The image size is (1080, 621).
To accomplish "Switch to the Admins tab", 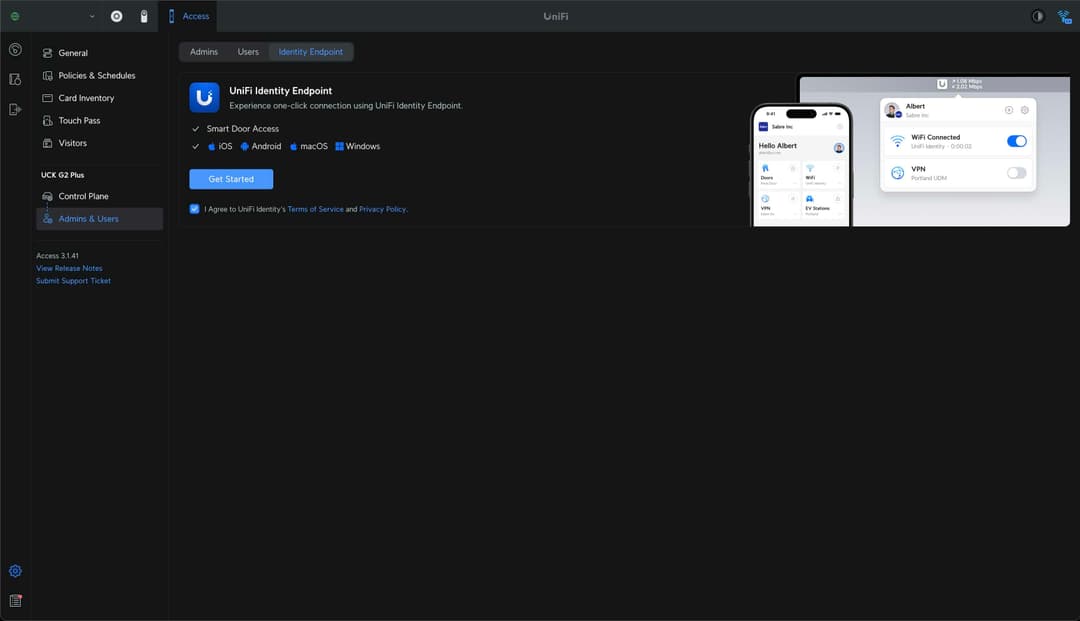I will pos(204,52).
